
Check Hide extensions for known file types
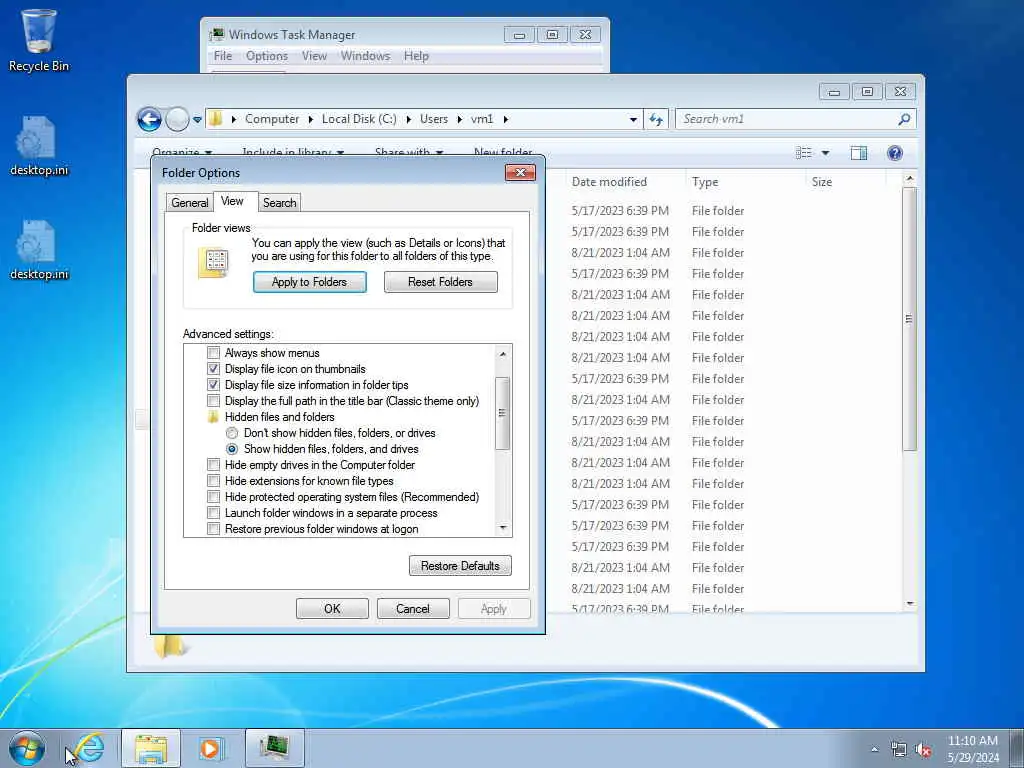[214, 481]
